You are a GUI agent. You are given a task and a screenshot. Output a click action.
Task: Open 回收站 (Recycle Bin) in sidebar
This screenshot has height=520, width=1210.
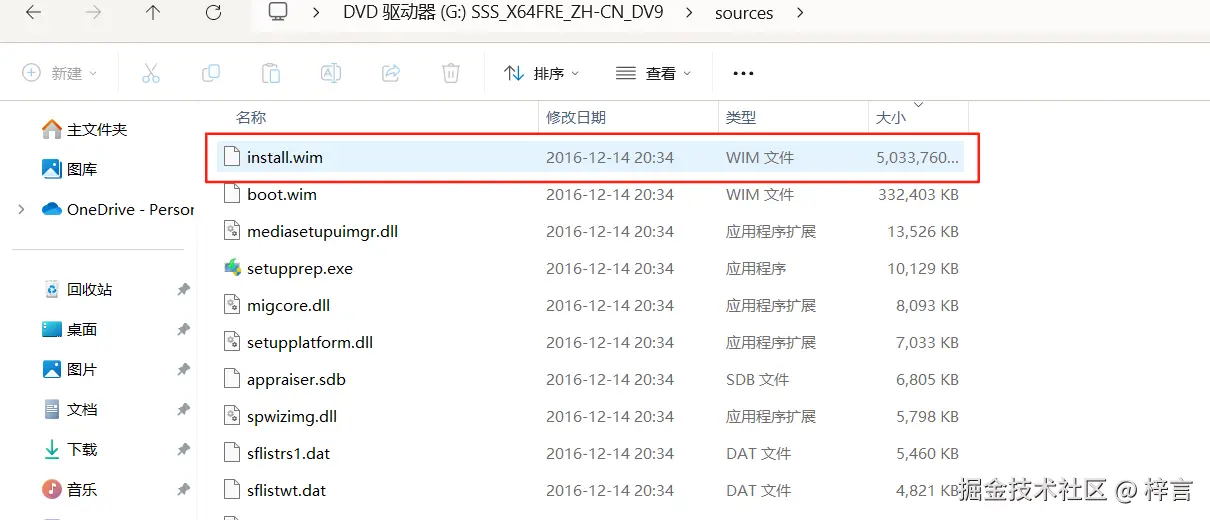[78, 290]
